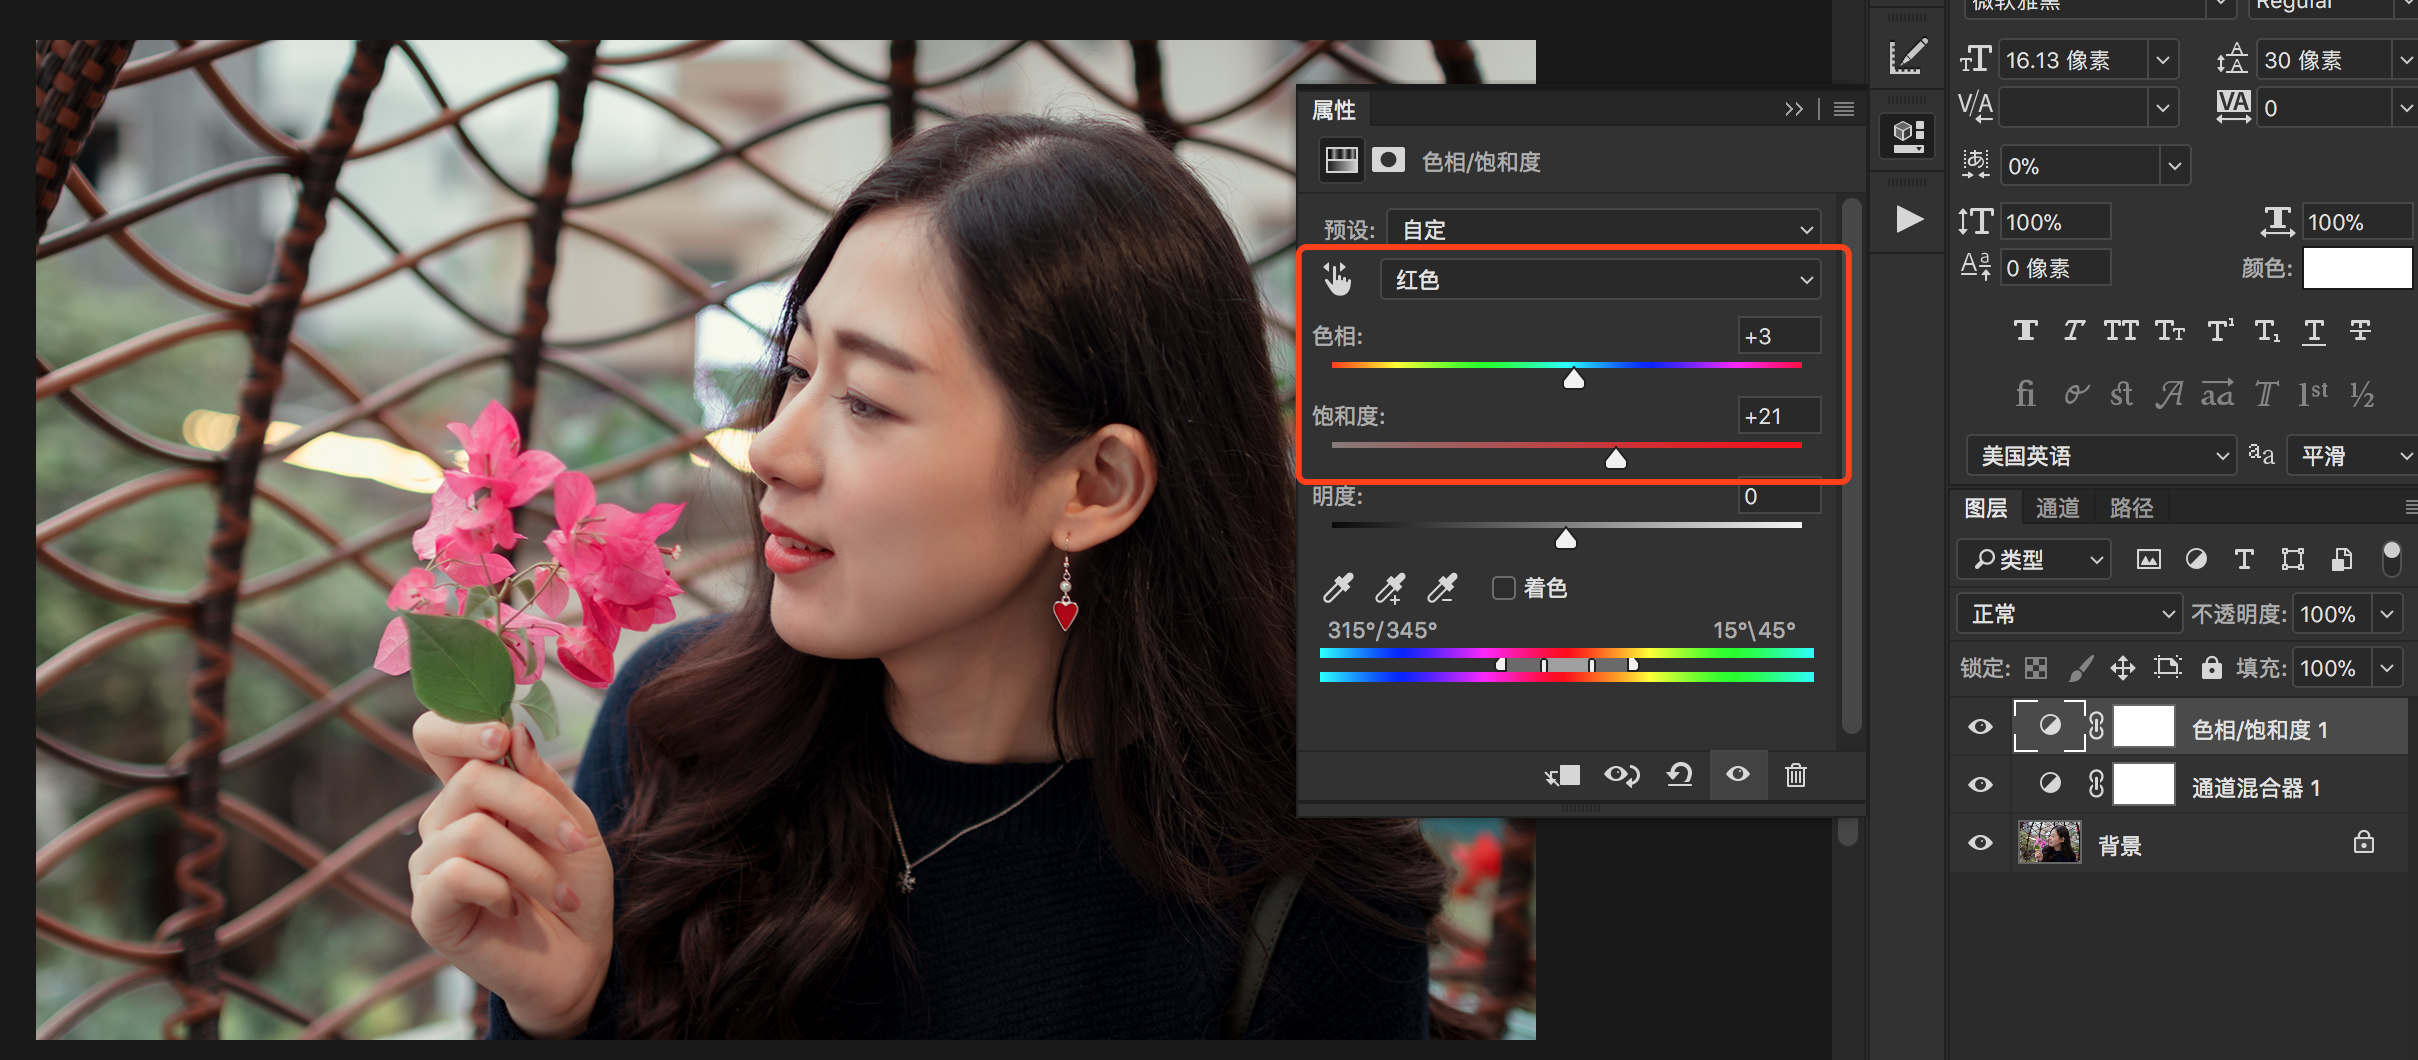2418x1060 pixels.
Task: Open the 3D panel icon
Action: (1908, 135)
